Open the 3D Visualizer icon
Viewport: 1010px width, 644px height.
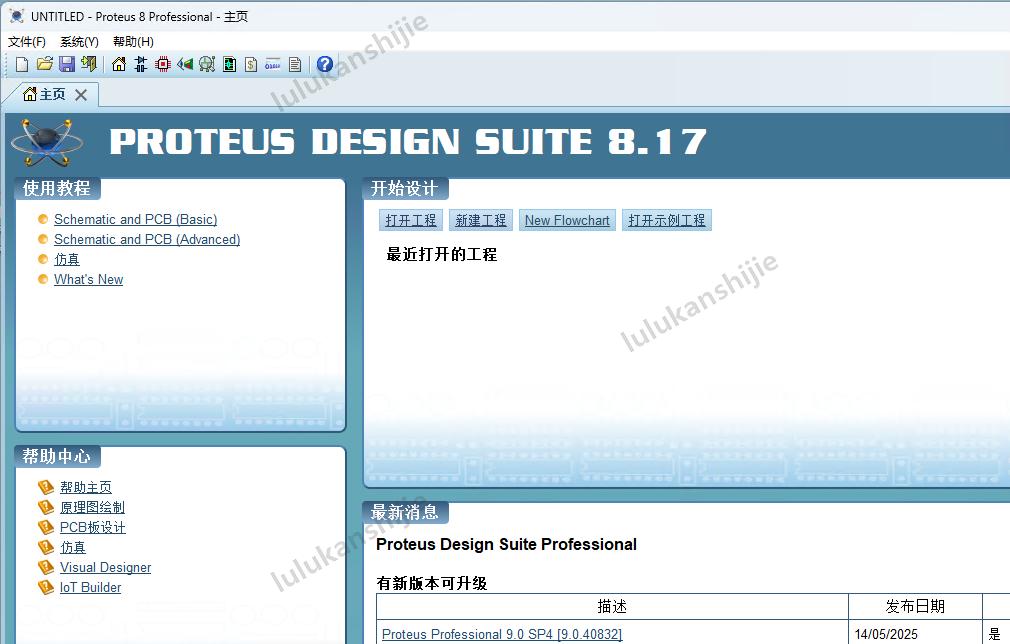coord(186,64)
